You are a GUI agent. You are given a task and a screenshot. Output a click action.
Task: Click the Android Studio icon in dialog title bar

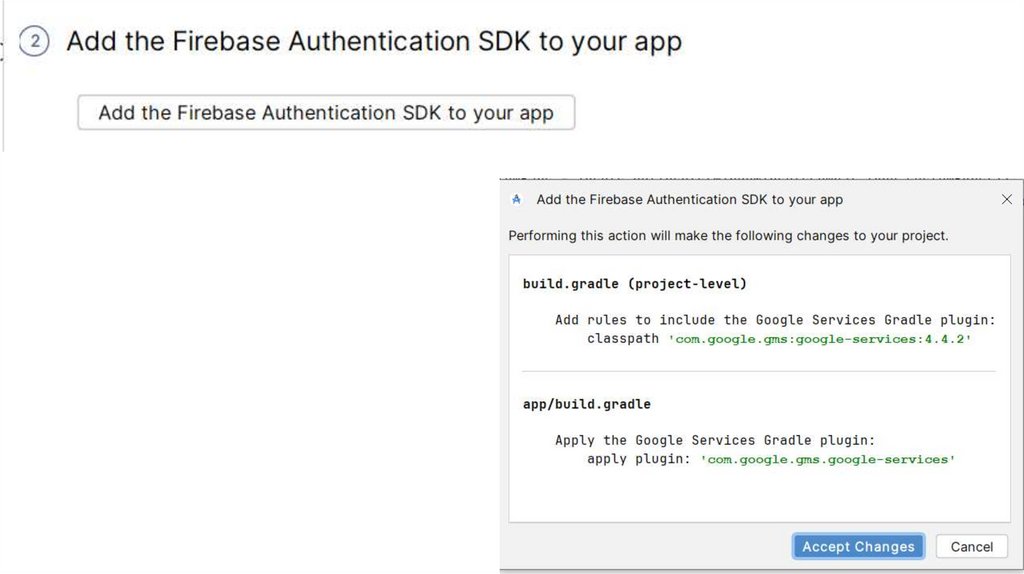(x=516, y=199)
